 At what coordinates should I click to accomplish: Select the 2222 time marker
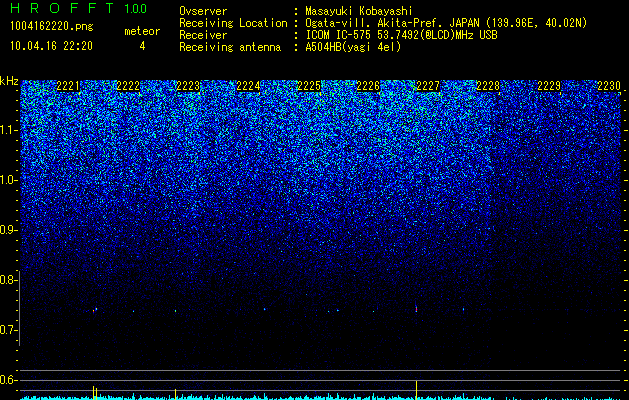click(x=128, y=86)
